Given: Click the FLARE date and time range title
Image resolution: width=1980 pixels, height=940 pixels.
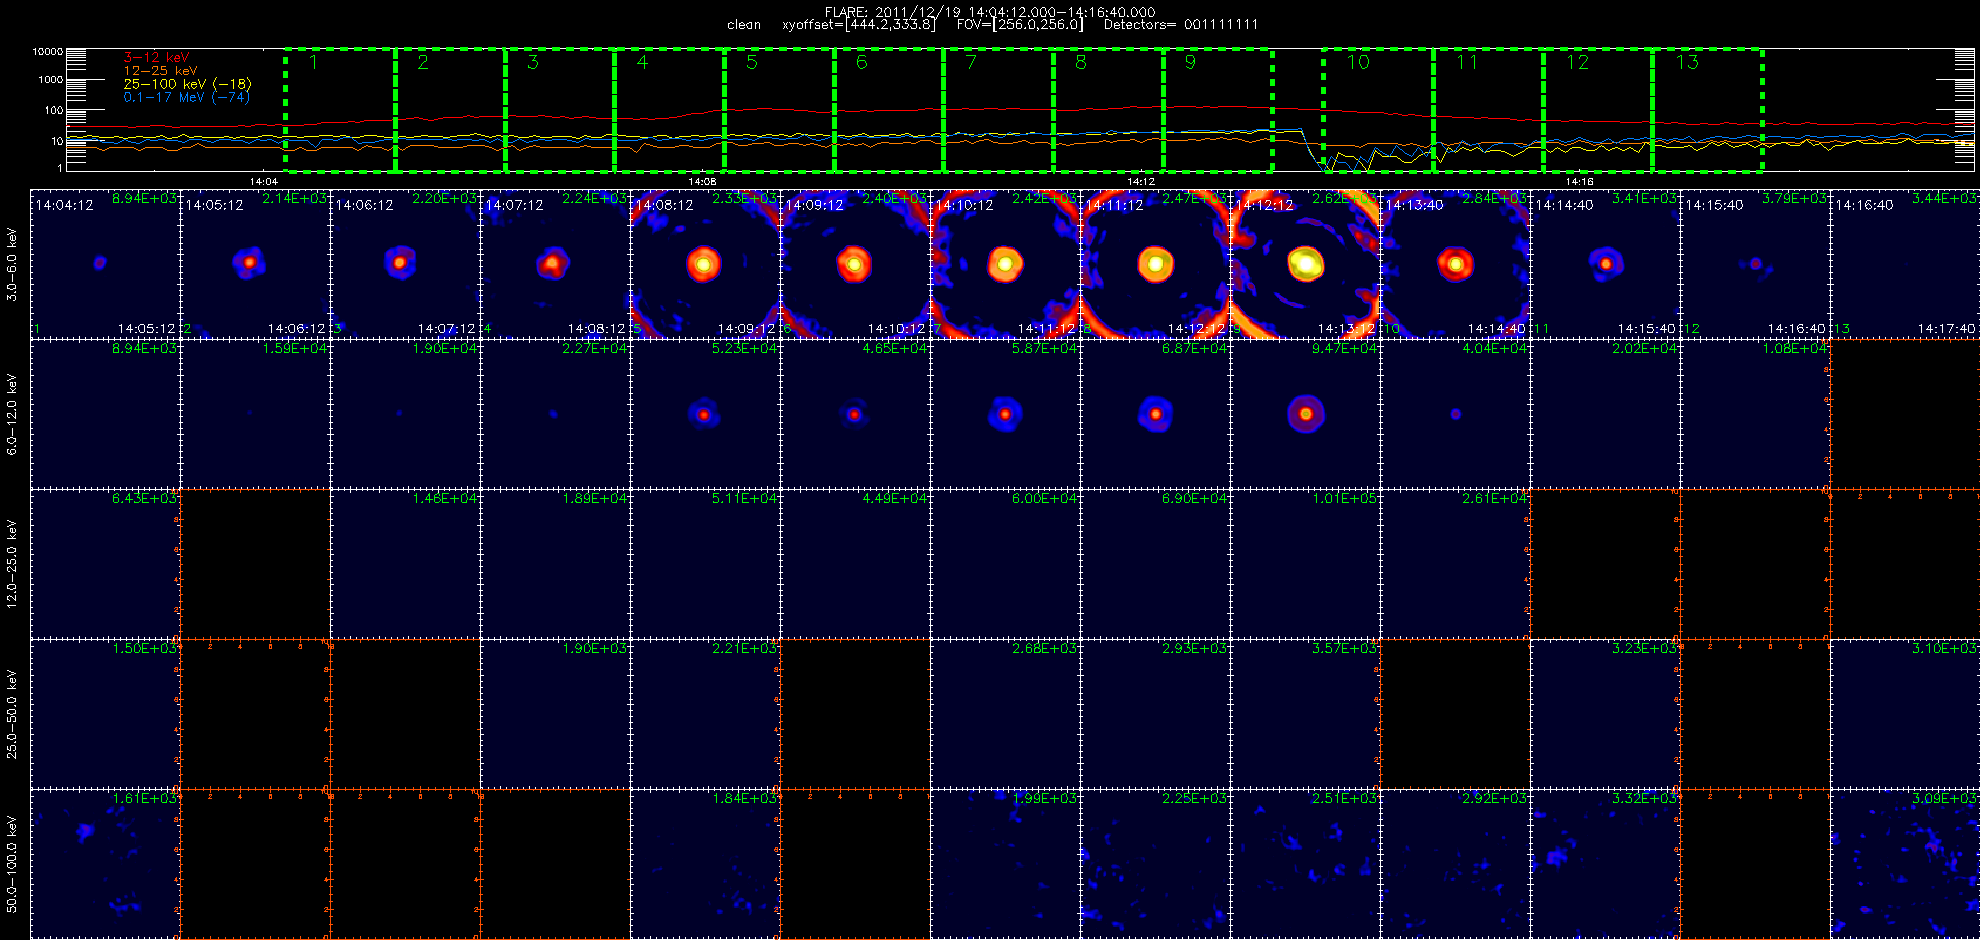Looking at the screenshot, I should (990, 12).
